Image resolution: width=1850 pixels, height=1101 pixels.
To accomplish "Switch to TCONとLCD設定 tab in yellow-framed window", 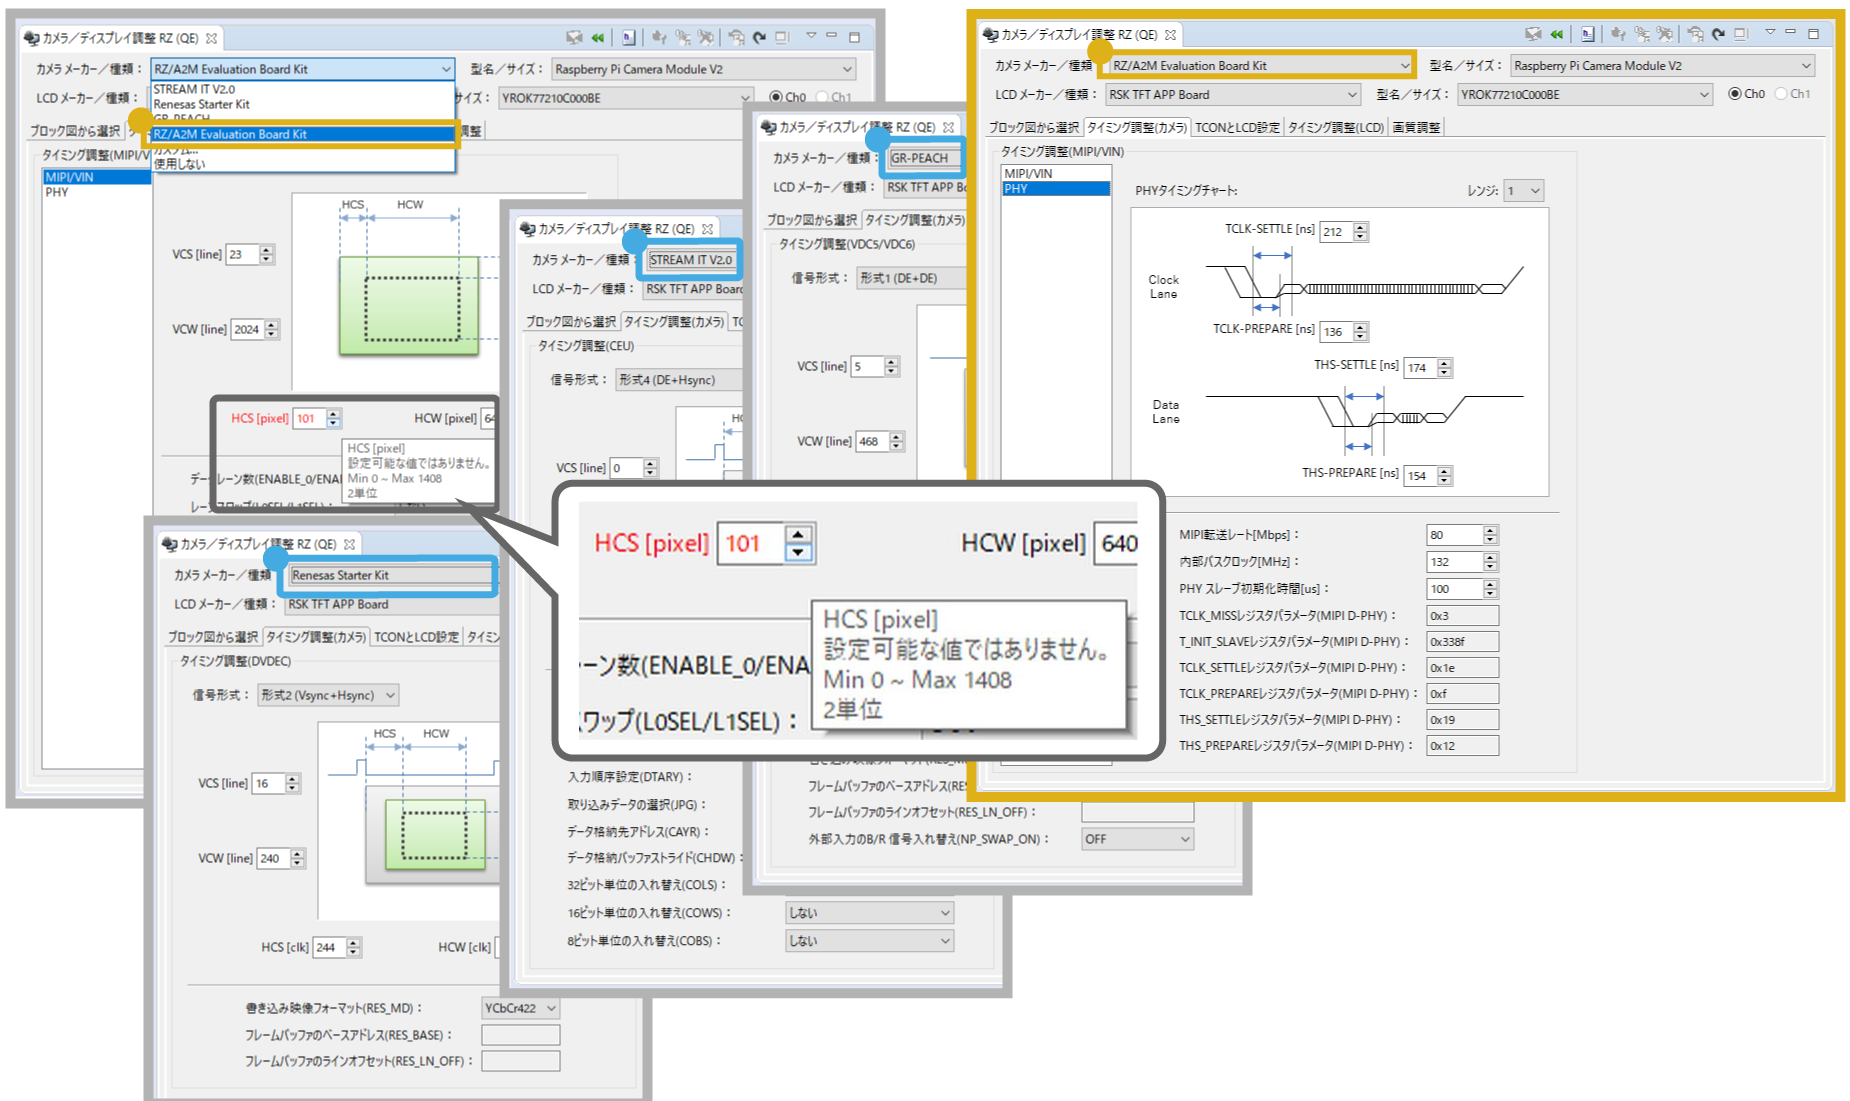I will tap(1237, 127).
